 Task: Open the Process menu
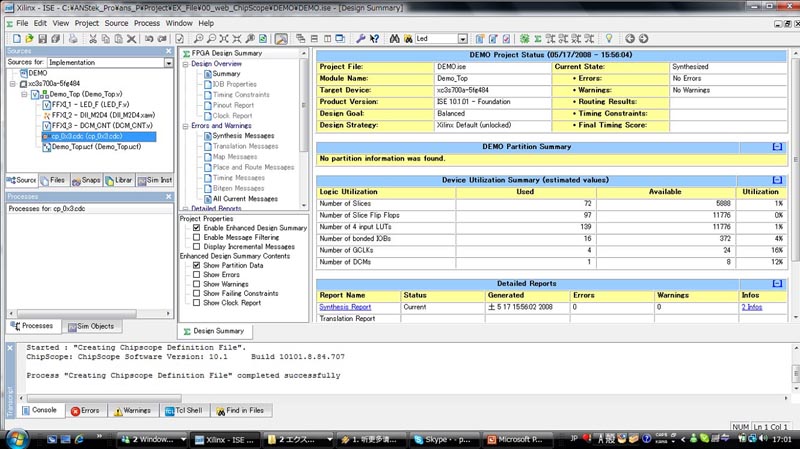click(x=147, y=23)
